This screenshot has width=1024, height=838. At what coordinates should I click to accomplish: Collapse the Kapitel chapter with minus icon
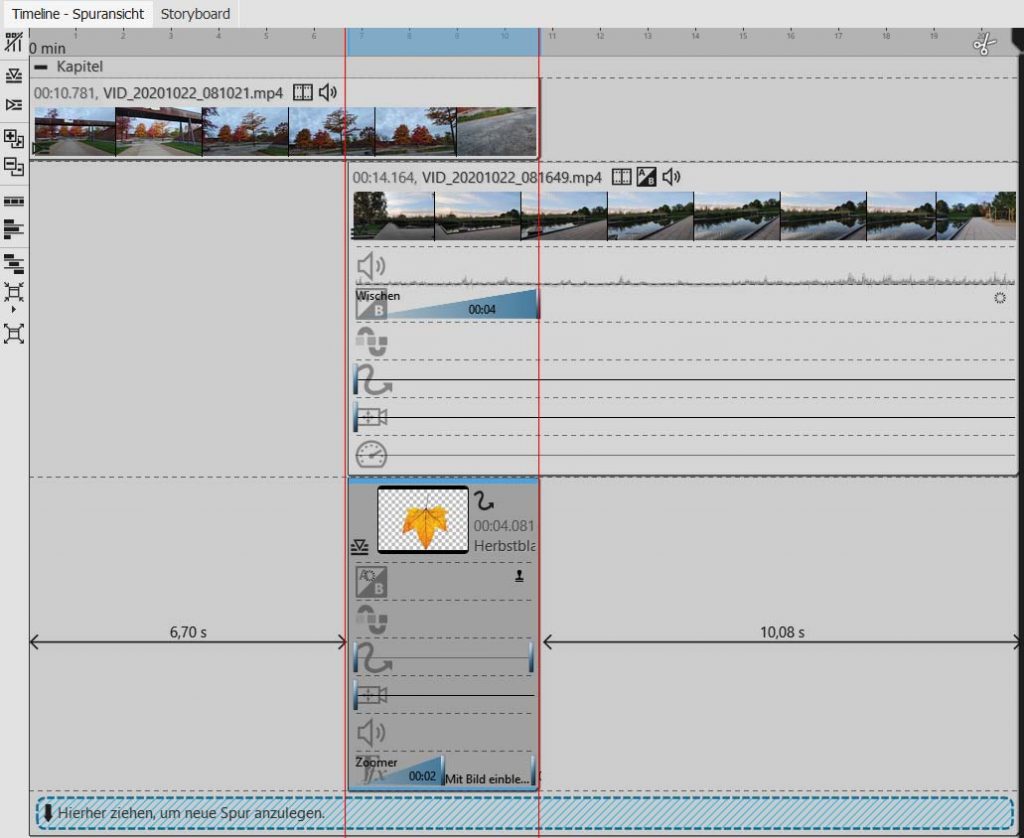click(40, 66)
